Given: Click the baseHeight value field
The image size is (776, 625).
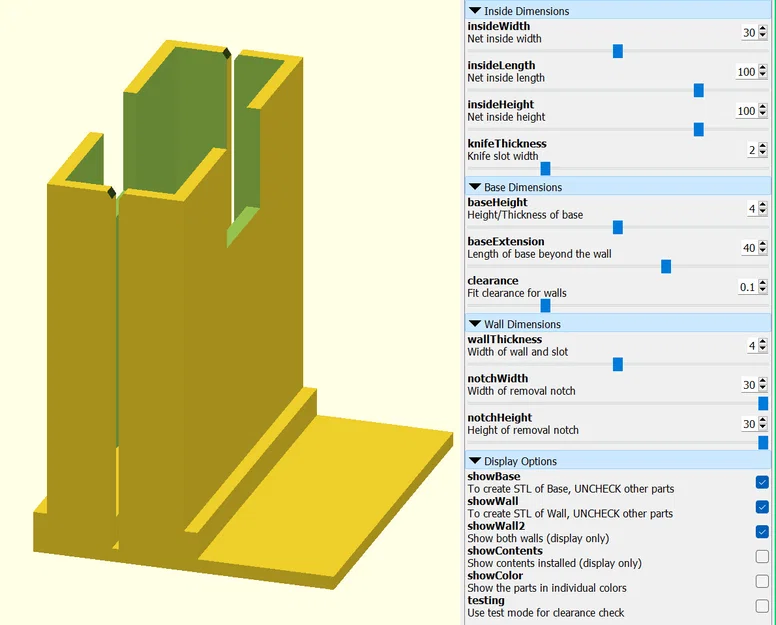Looking at the screenshot, I should tap(752, 209).
